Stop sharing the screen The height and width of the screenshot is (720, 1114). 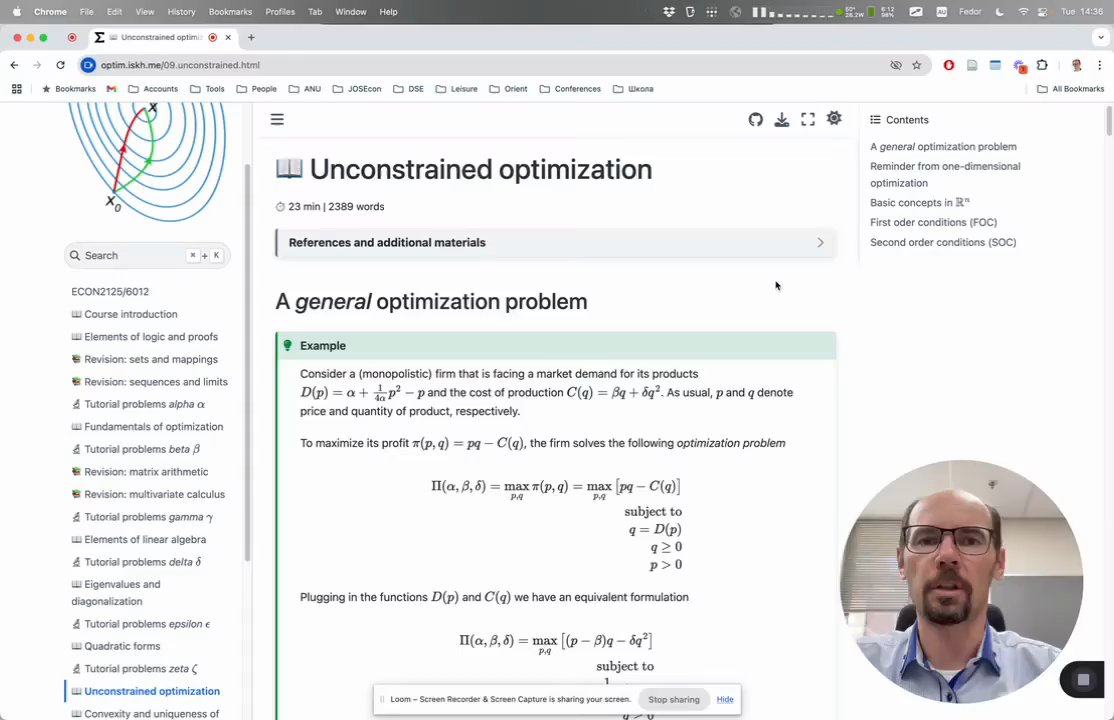(674, 699)
